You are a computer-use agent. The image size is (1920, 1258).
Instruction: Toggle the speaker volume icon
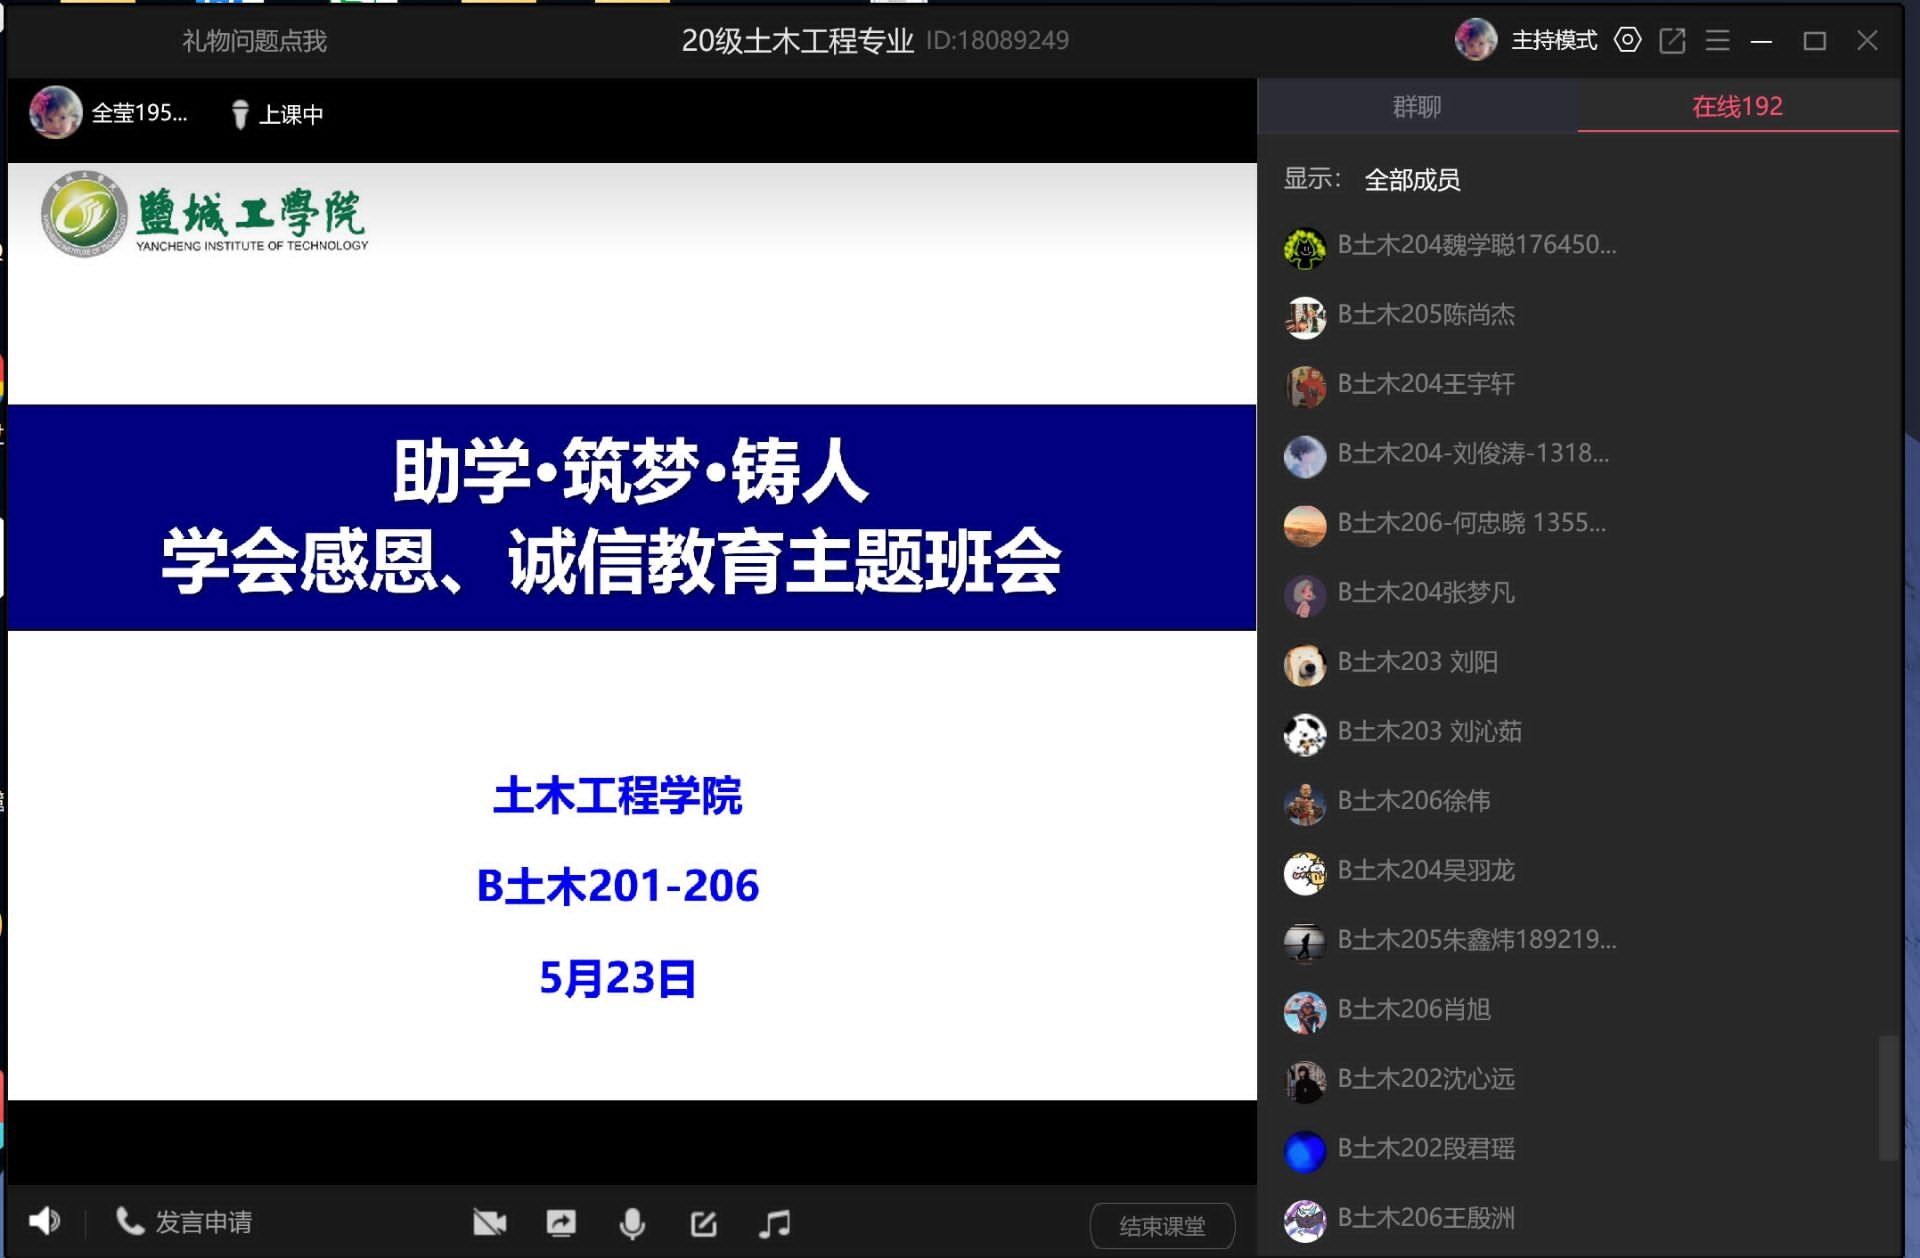click(44, 1221)
